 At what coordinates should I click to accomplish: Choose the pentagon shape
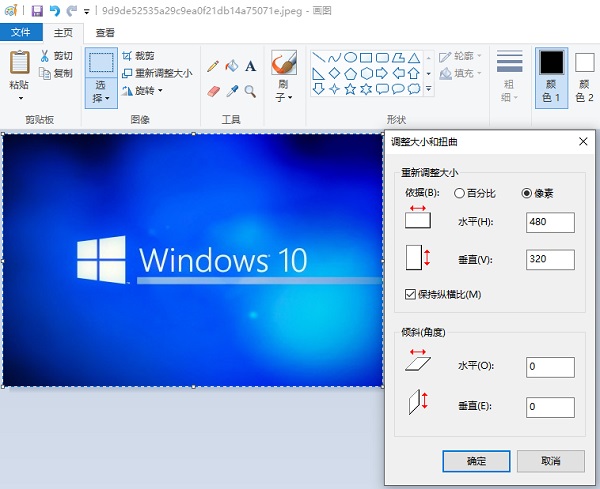coord(351,73)
